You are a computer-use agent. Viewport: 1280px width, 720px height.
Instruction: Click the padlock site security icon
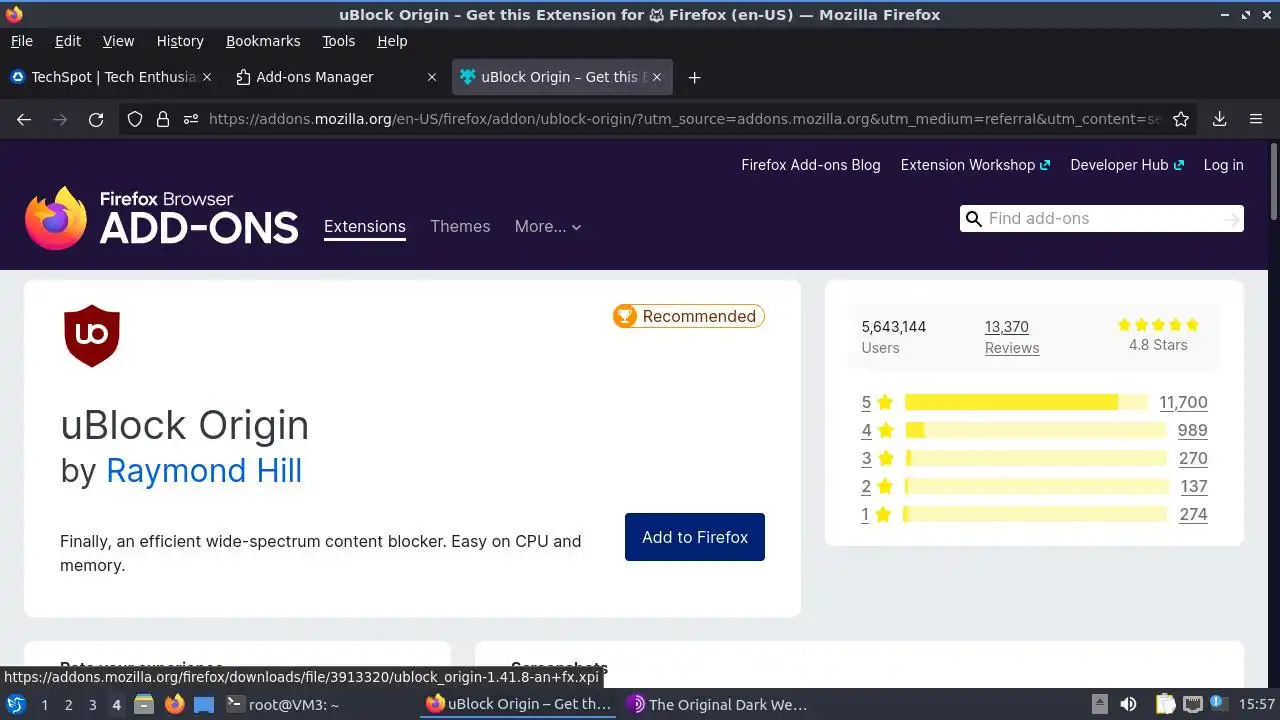(163, 119)
